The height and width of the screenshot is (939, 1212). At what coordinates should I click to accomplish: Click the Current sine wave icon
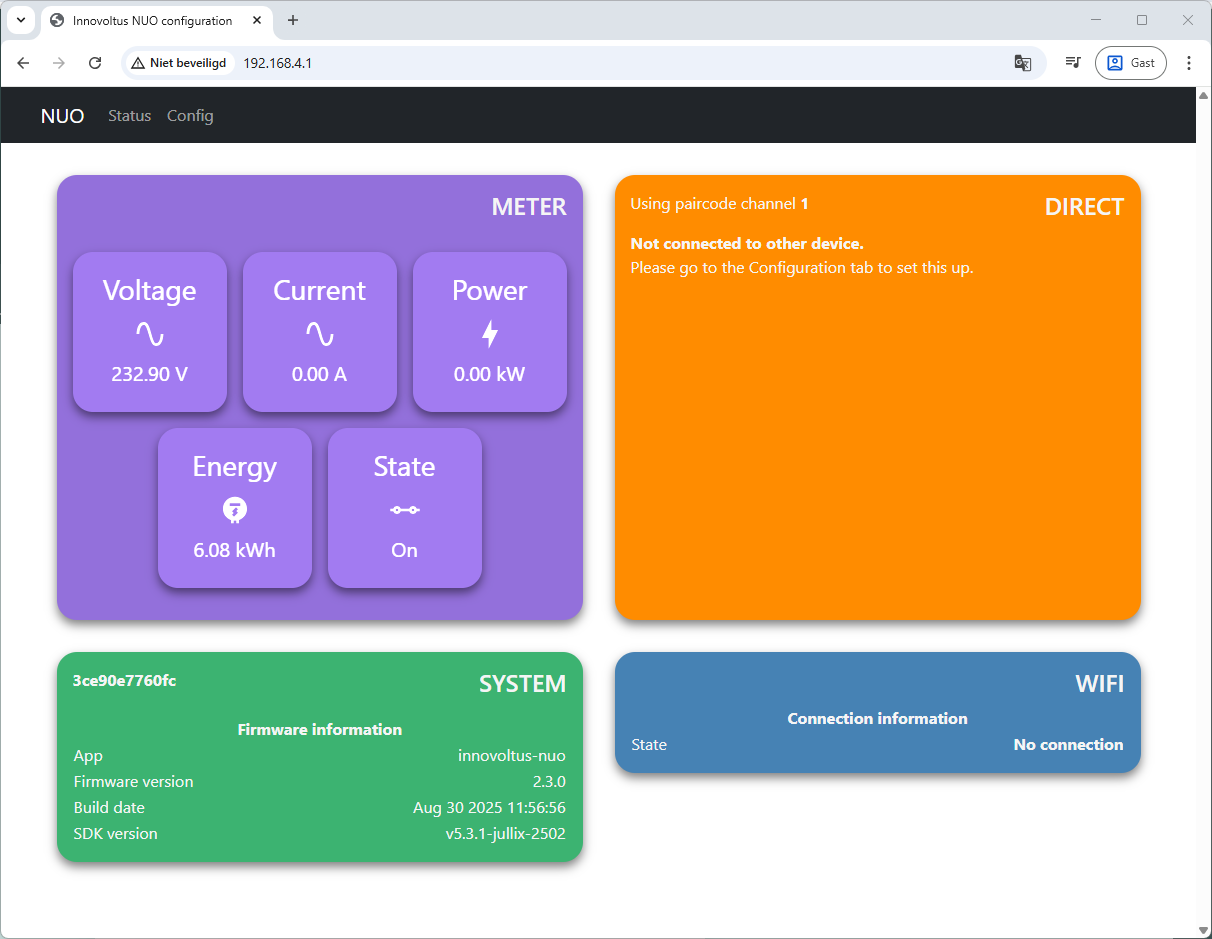tap(320, 334)
